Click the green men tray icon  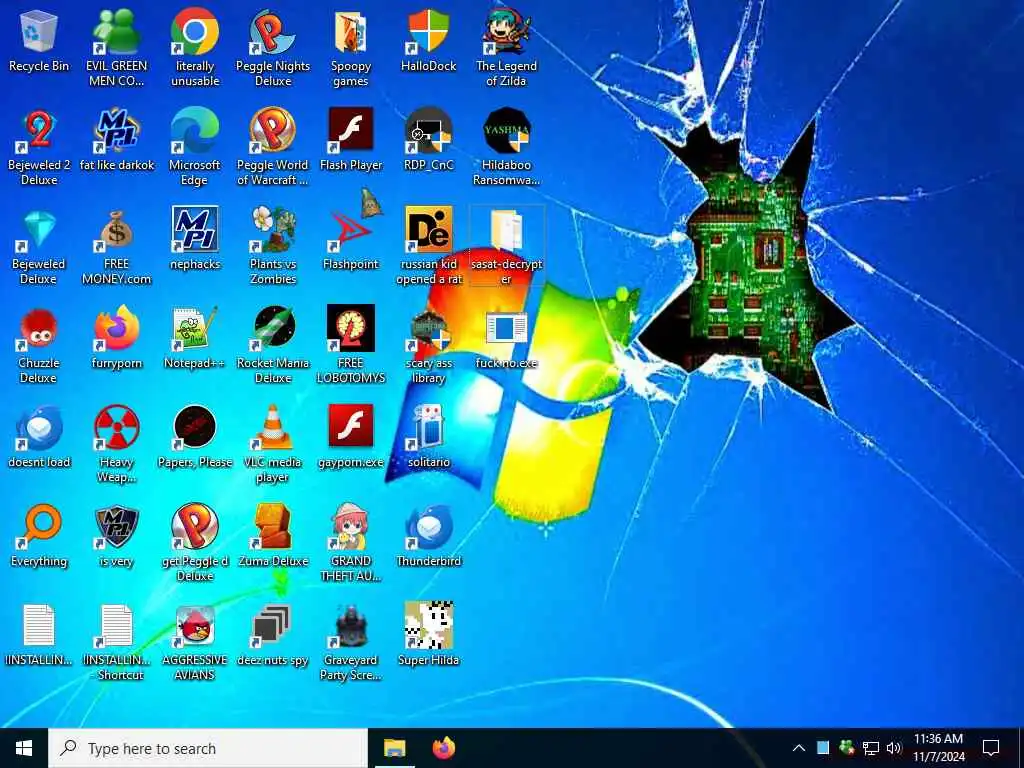coord(846,748)
